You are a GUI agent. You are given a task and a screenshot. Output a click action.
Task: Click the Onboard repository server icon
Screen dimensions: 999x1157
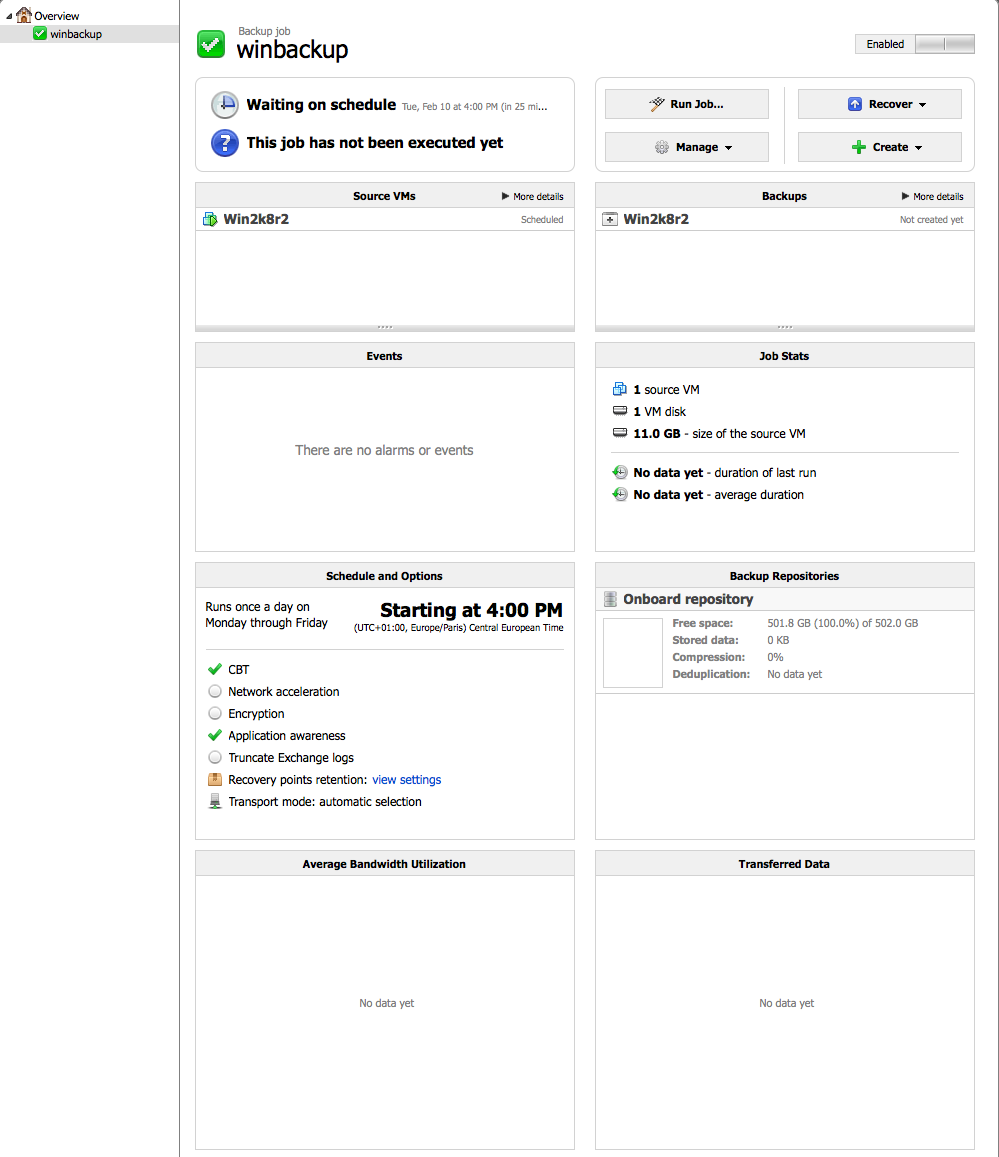610,599
